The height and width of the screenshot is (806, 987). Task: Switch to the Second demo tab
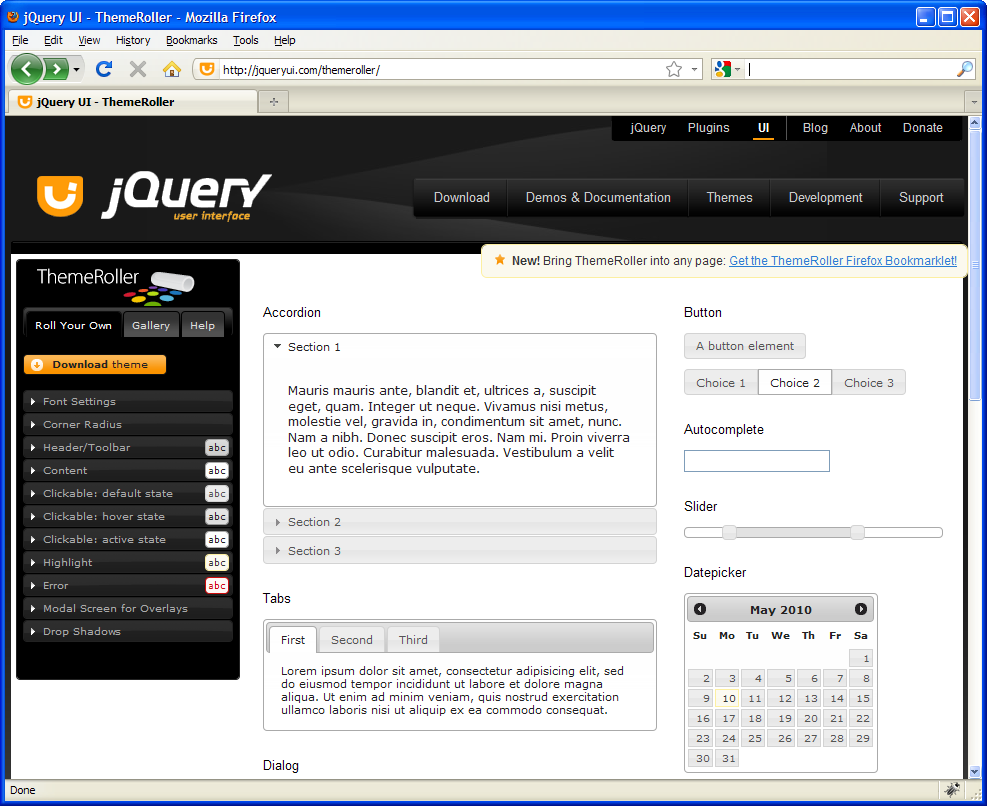[x=352, y=640]
